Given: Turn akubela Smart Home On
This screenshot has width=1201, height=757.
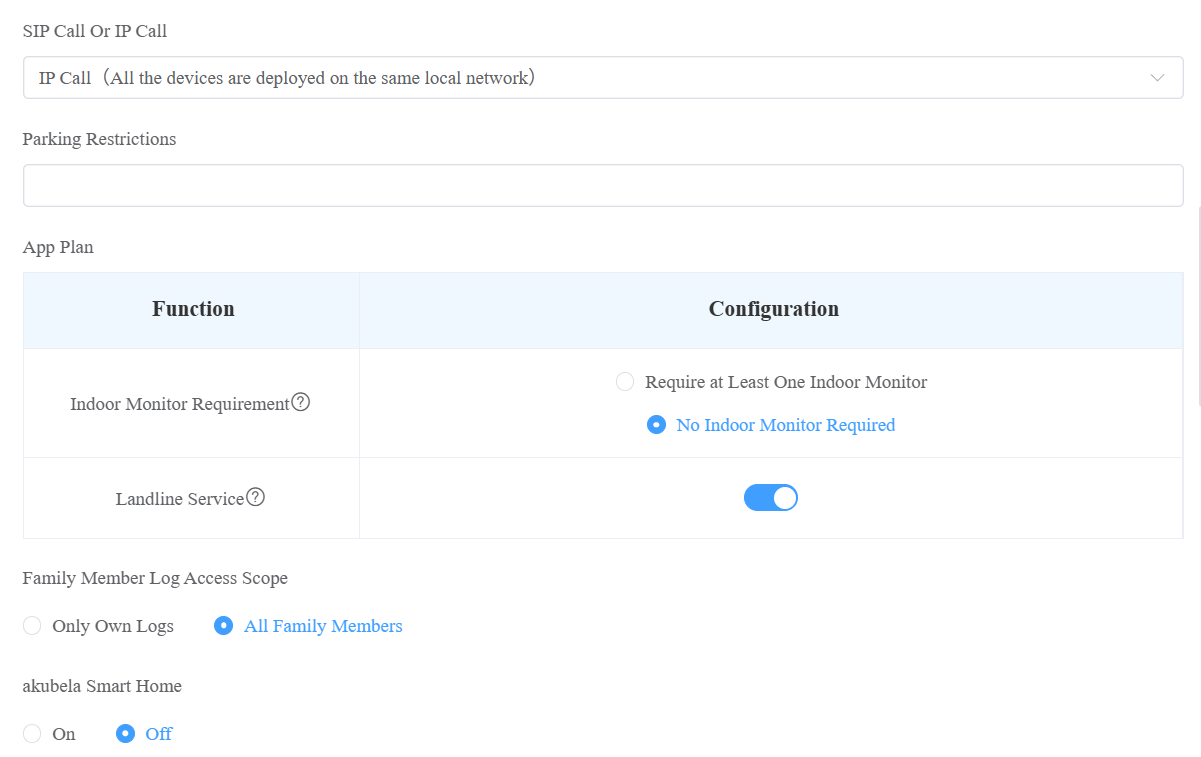Looking at the screenshot, I should tap(32, 734).
